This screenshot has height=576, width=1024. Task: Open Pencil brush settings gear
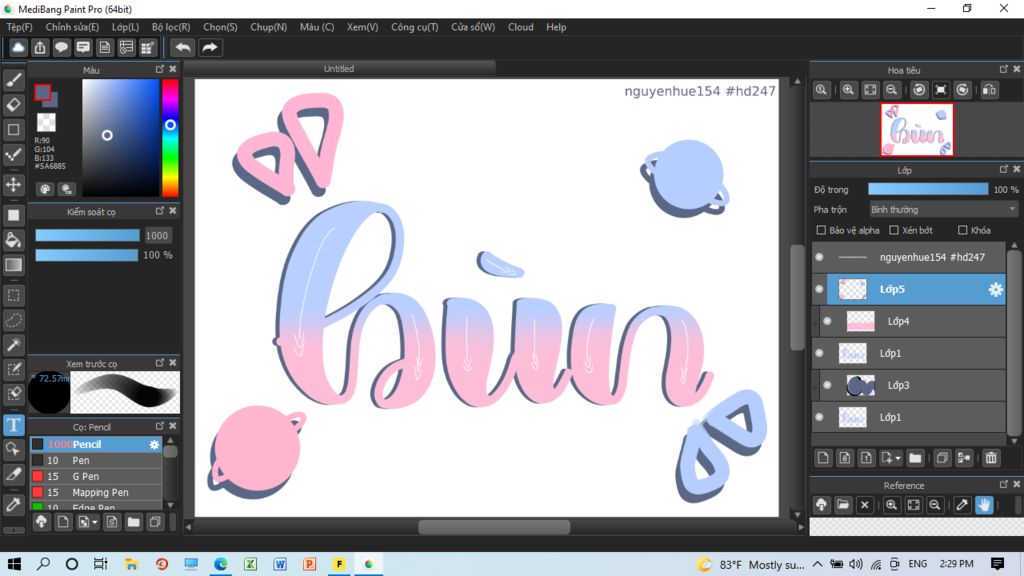click(154, 444)
